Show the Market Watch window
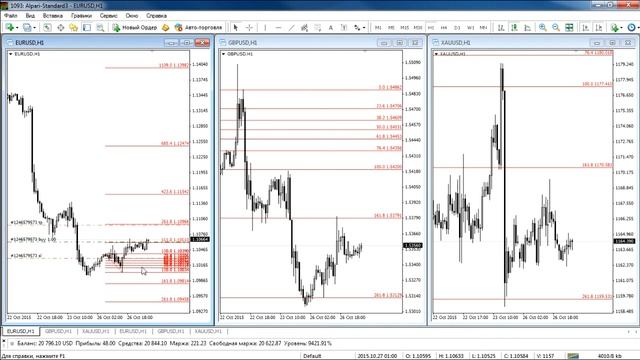Screen dimensions: 640x360 [47, 27]
